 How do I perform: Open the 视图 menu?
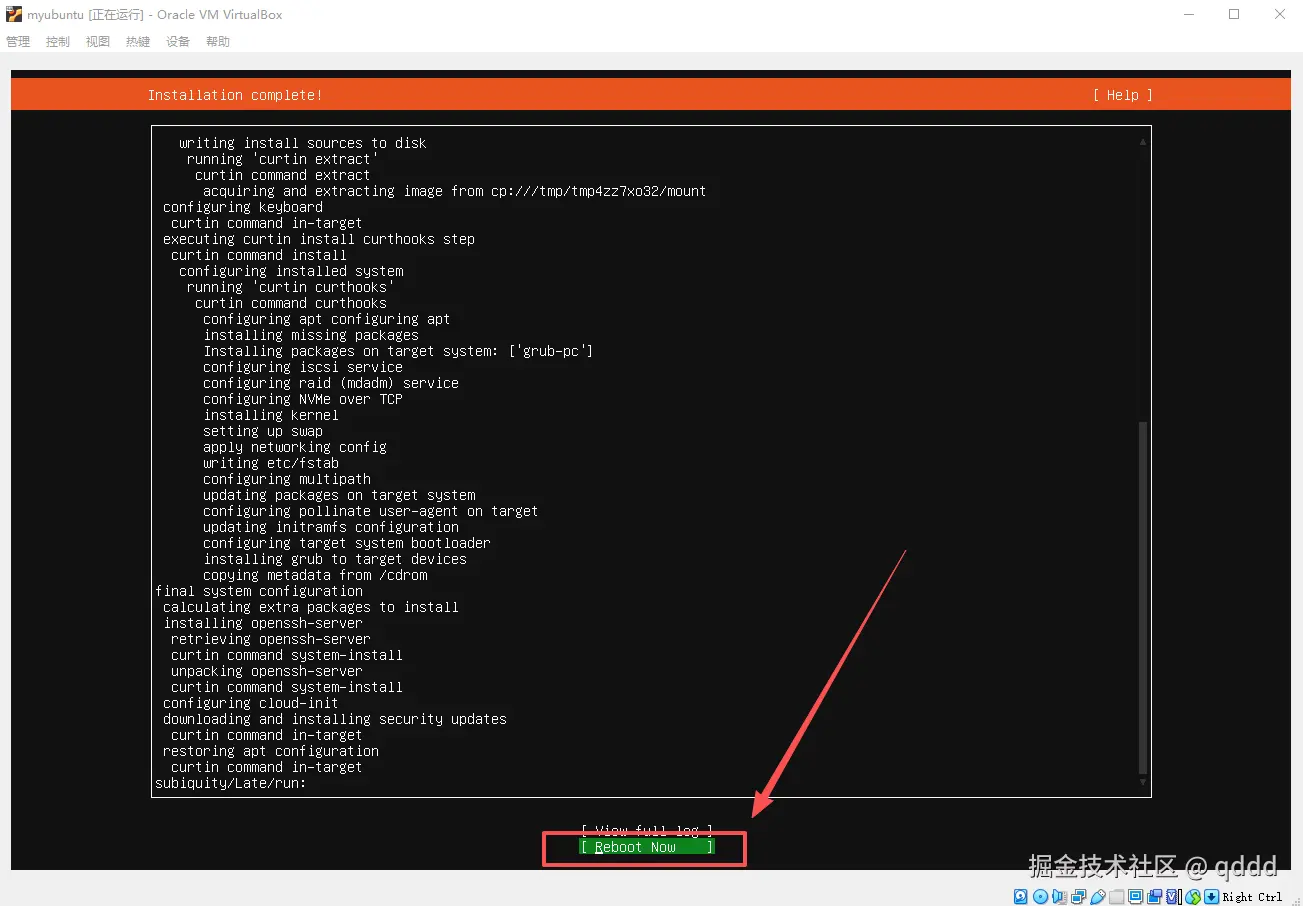(x=98, y=42)
